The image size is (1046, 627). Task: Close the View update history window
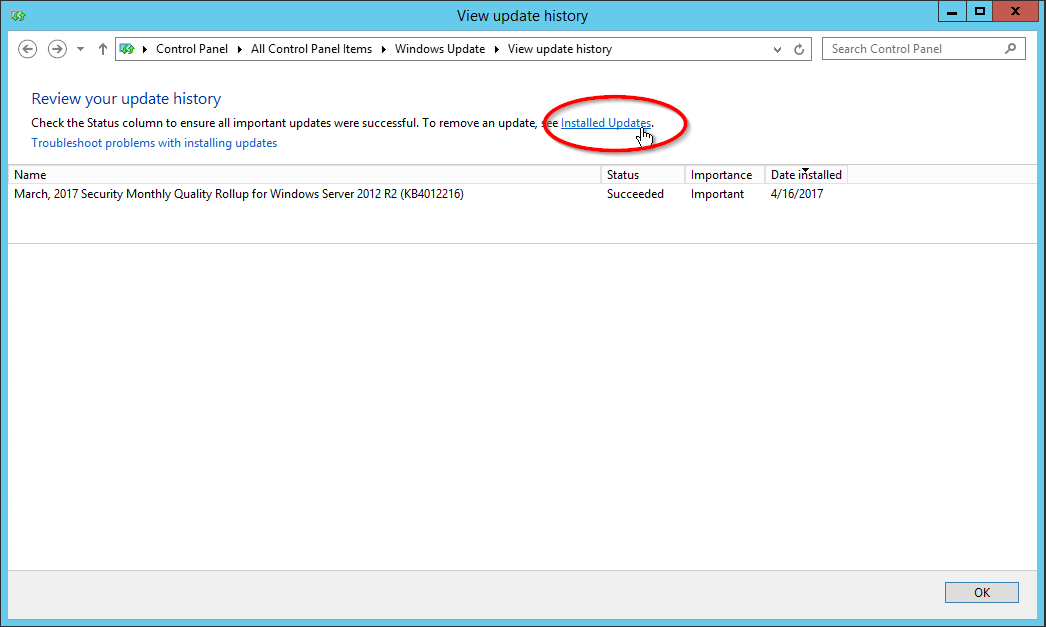[1015, 12]
